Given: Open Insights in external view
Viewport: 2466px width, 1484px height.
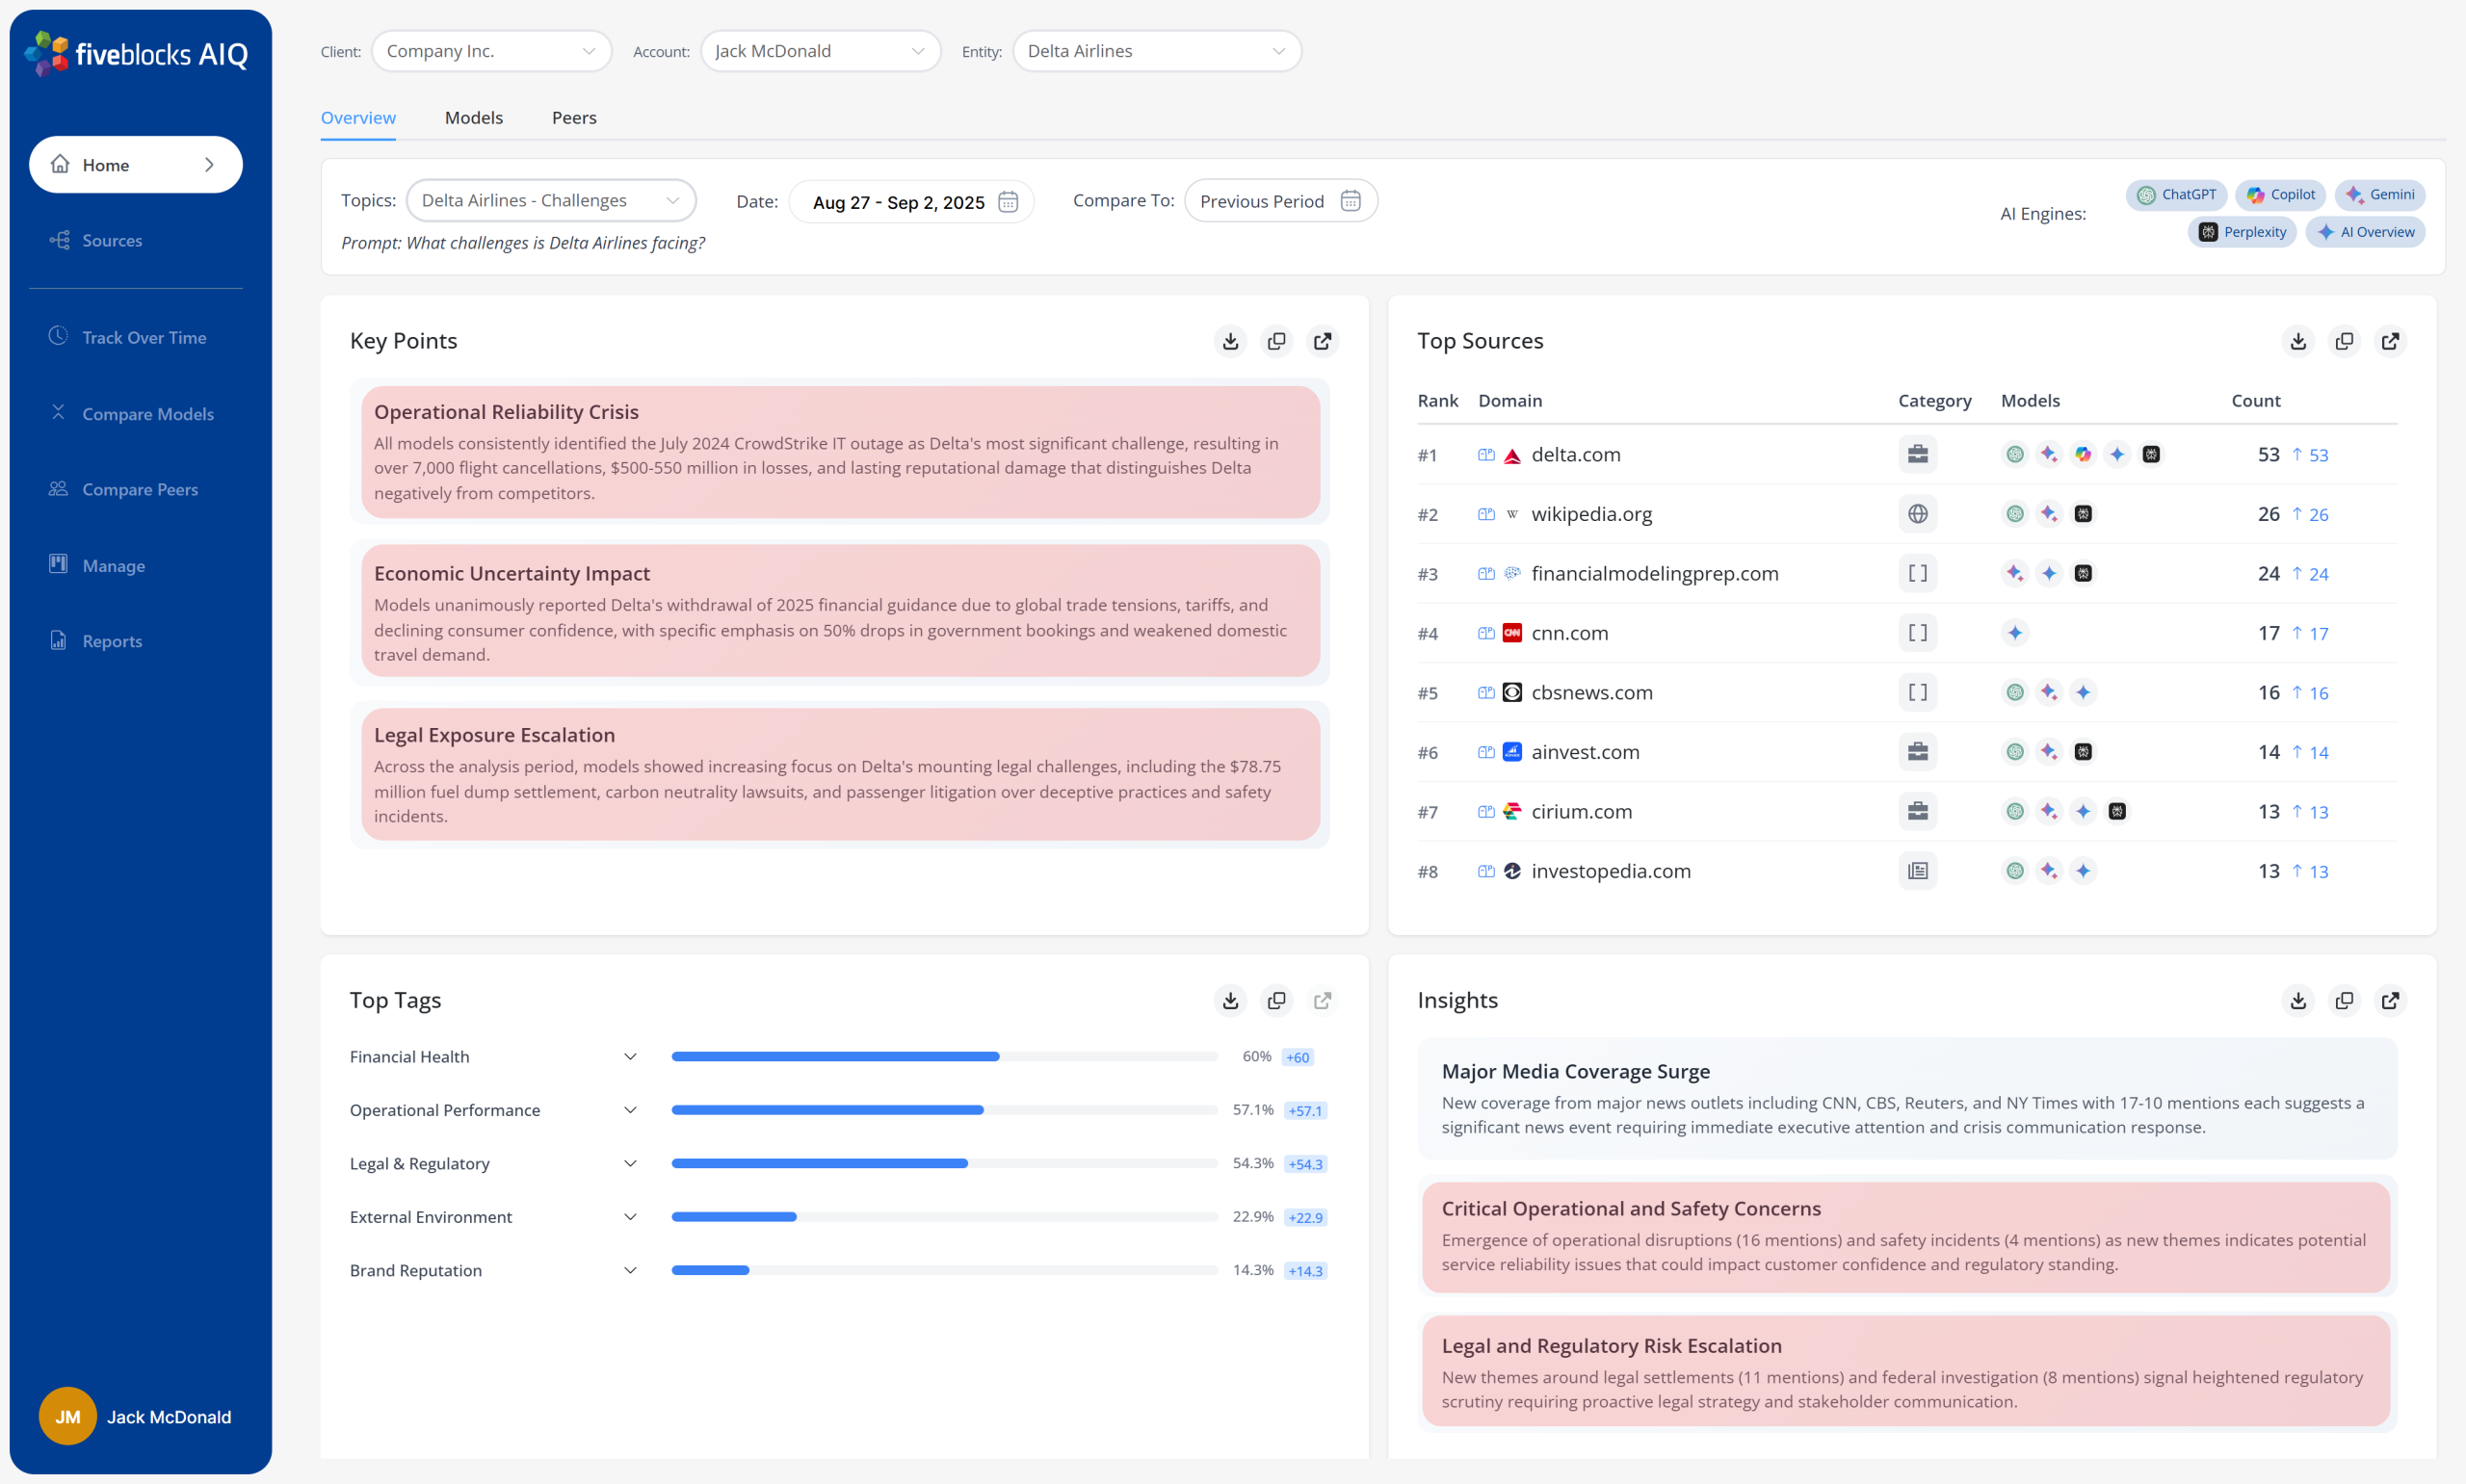Looking at the screenshot, I should coord(2390,1000).
